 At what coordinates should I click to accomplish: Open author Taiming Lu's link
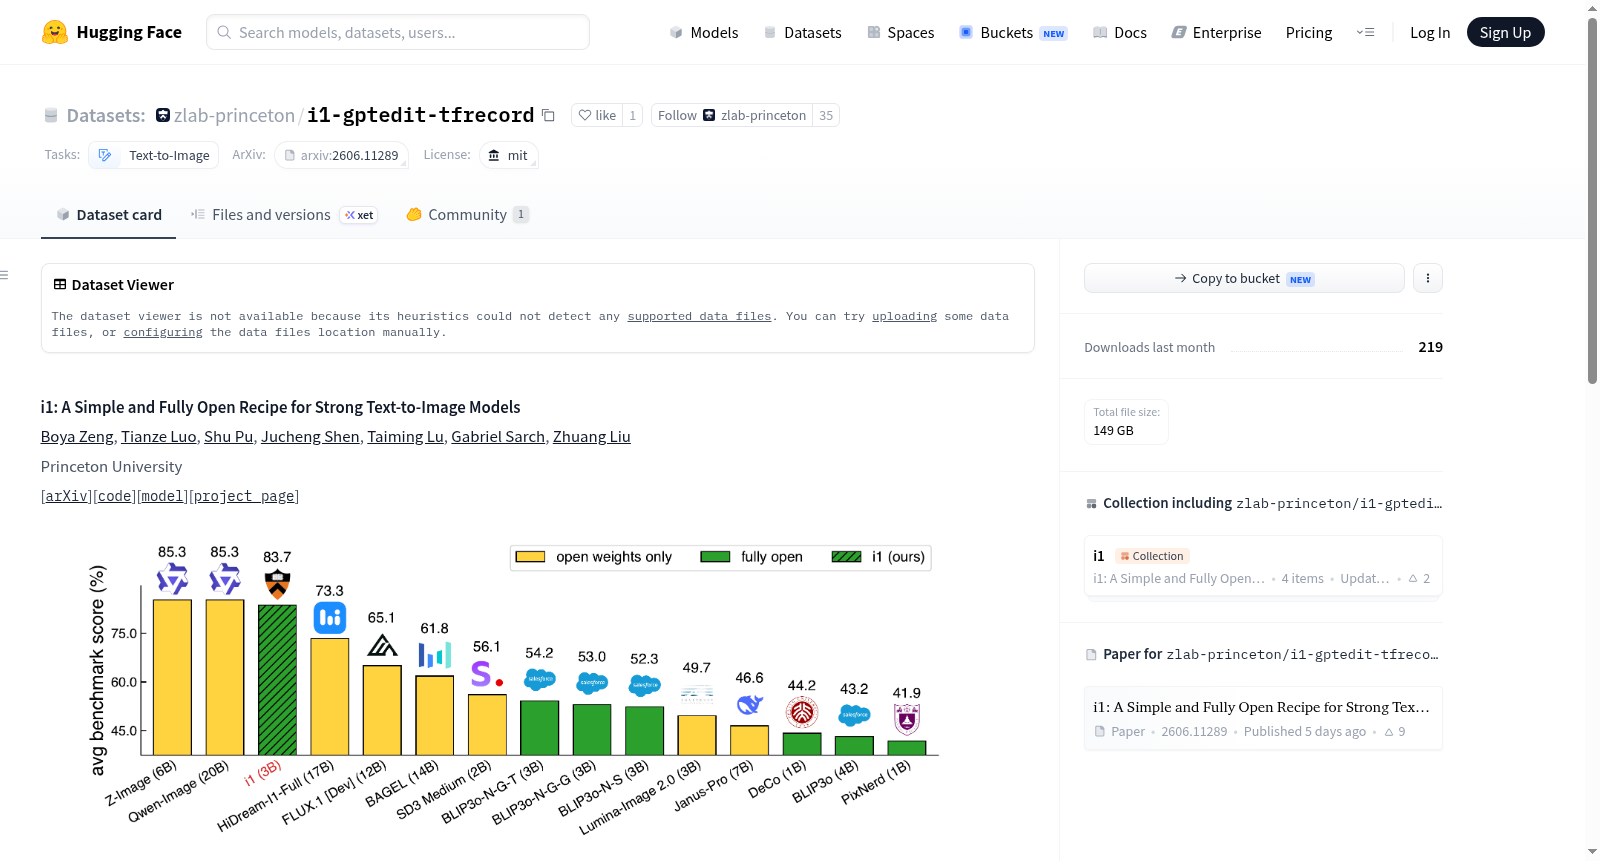405,437
